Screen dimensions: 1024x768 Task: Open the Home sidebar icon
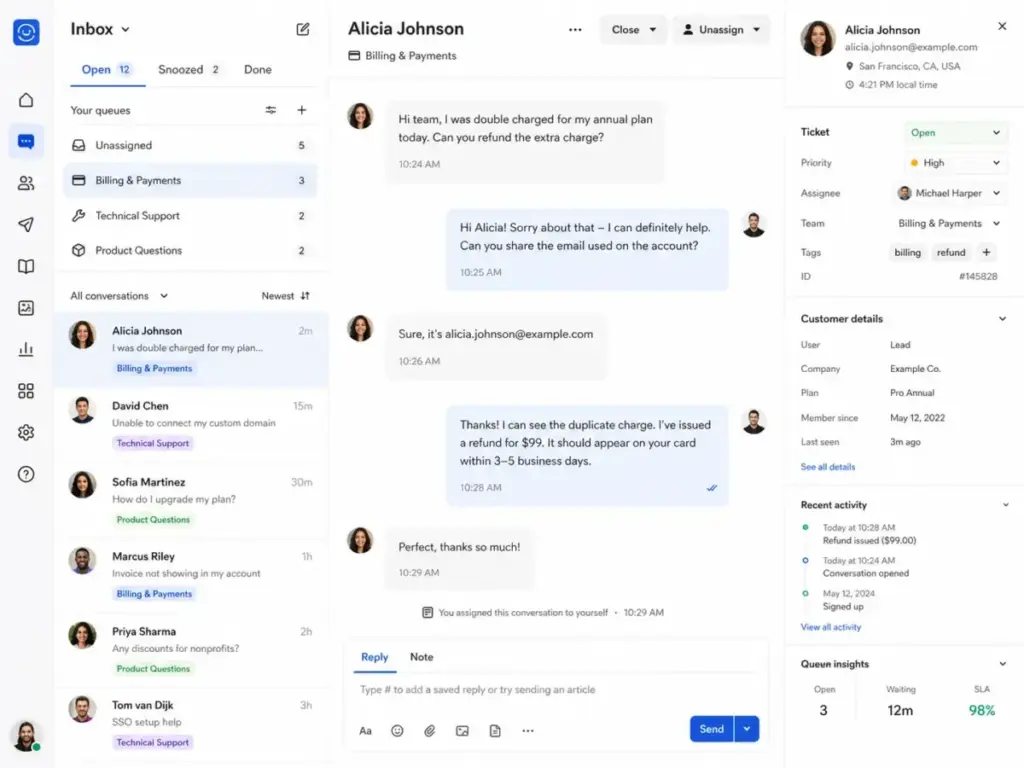pos(26,100)
